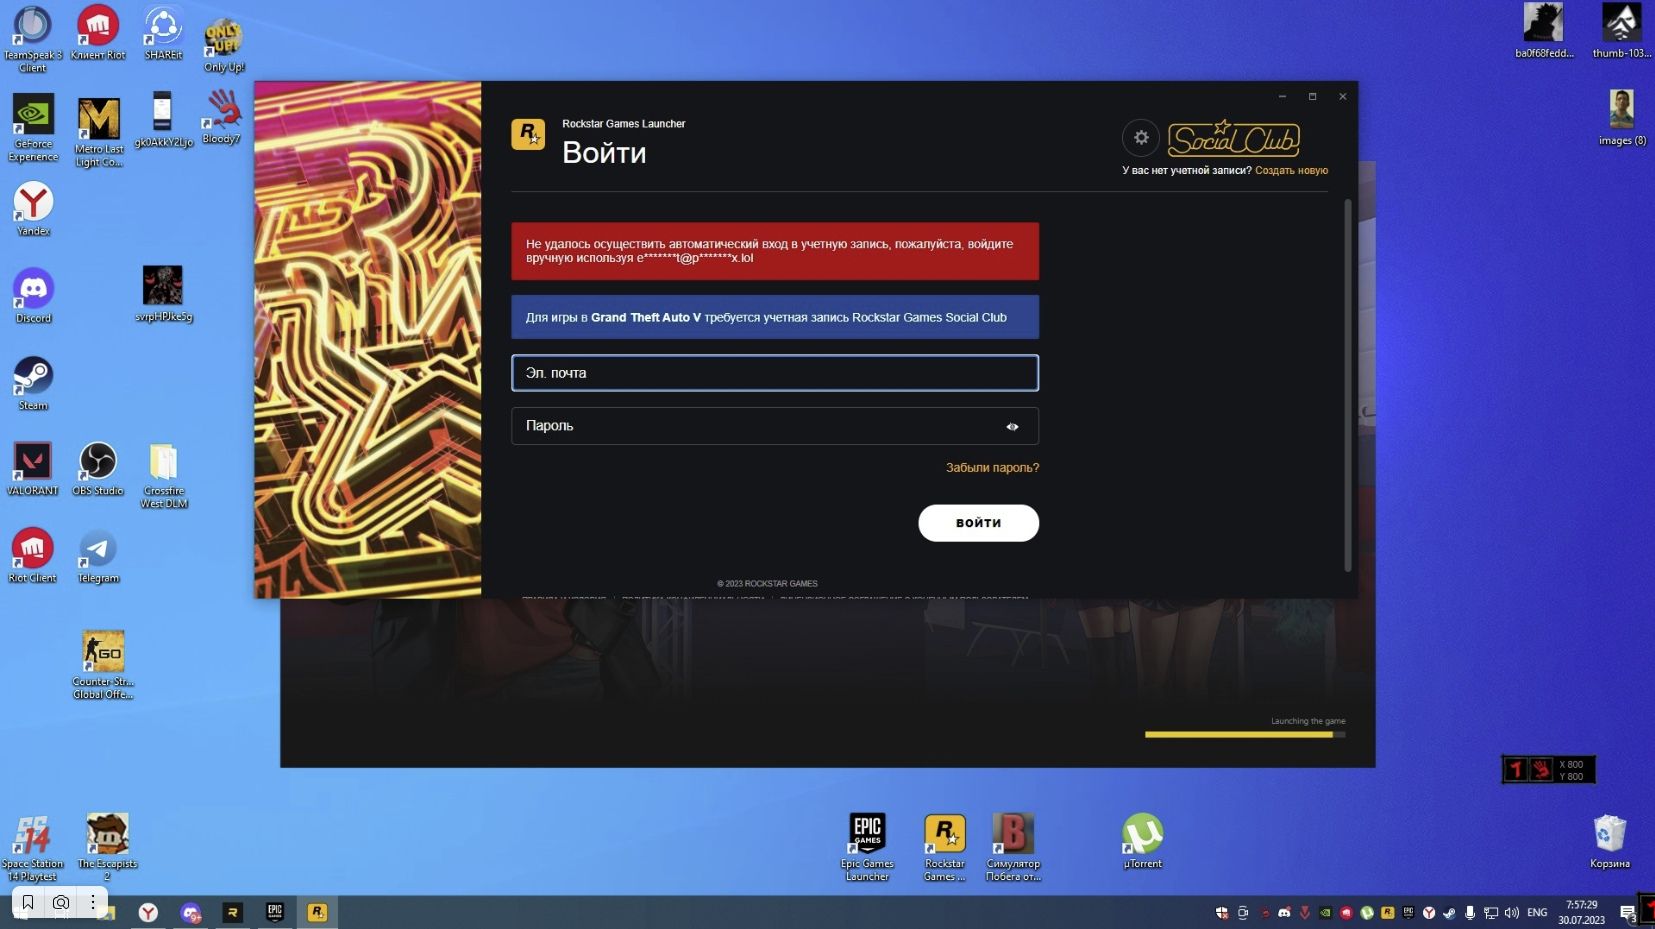Select Клиент Riot desktop icon
The width and height of the screenshot is (1655, 929).
point(98,33)
